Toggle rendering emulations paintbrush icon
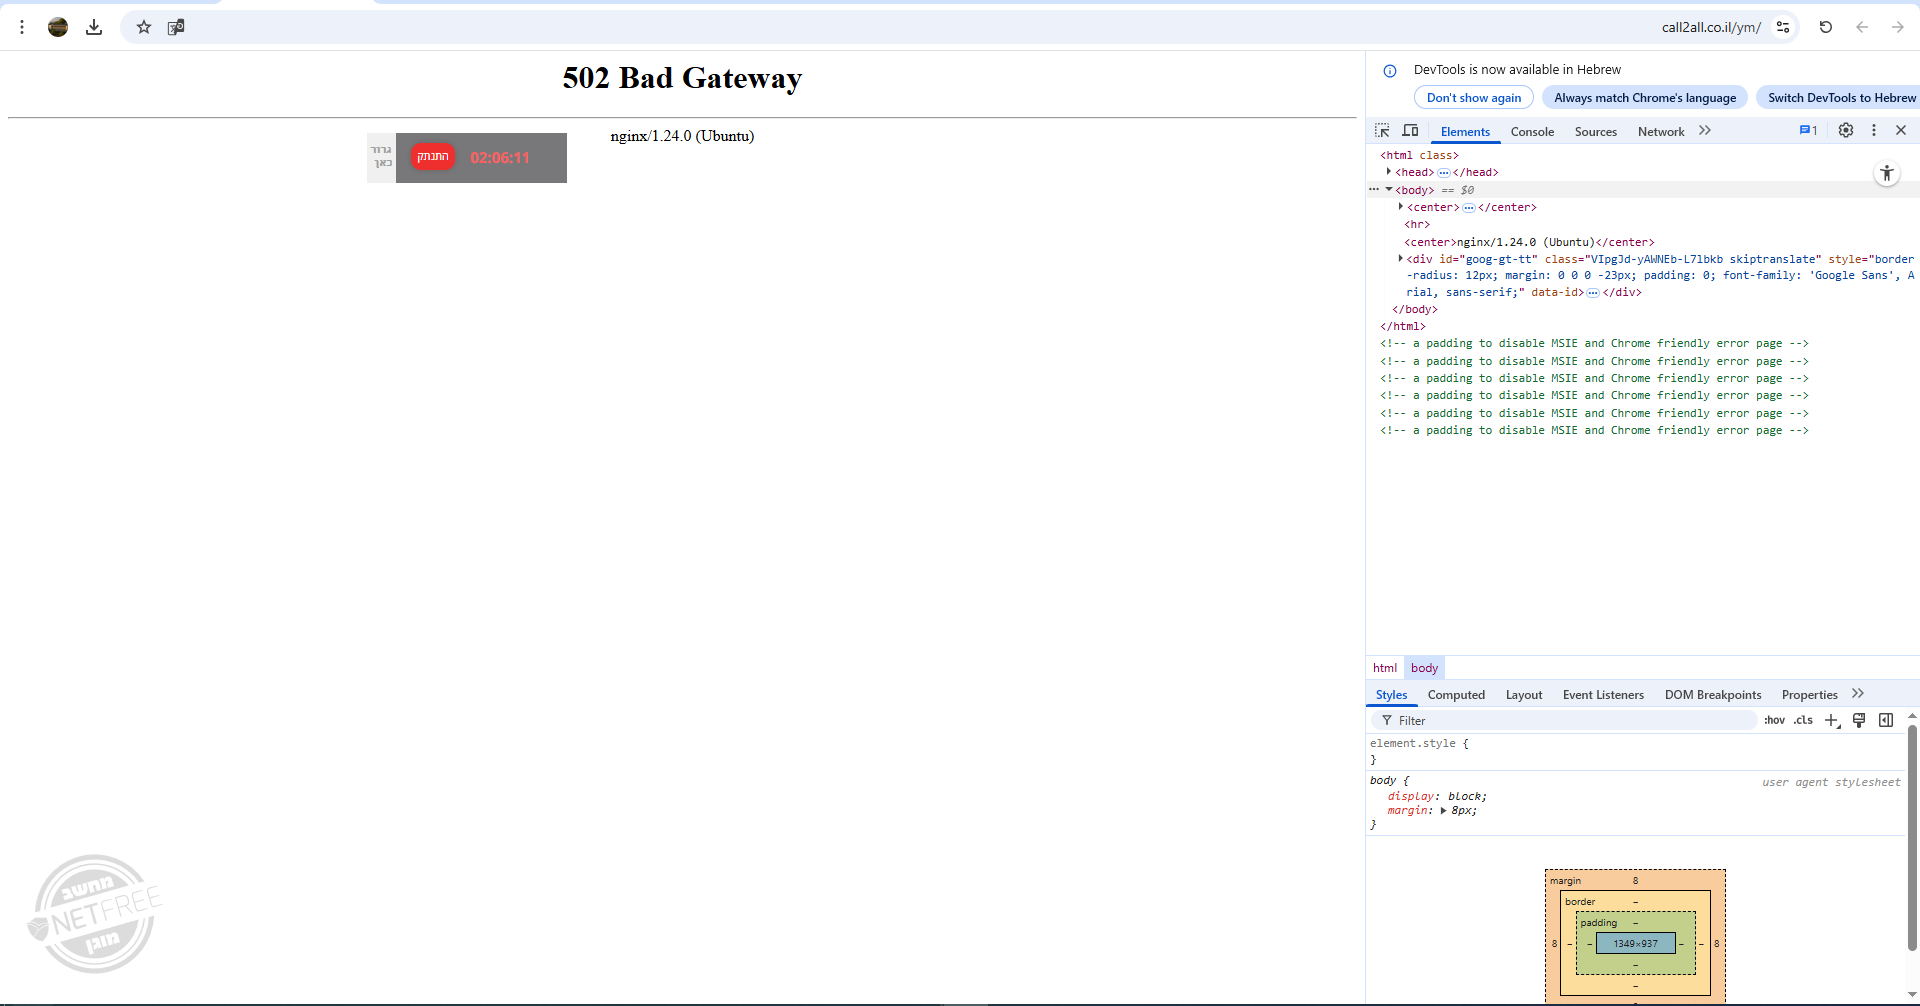The width and height of the screenshot is (1920, 1006). coord(1859,720)
